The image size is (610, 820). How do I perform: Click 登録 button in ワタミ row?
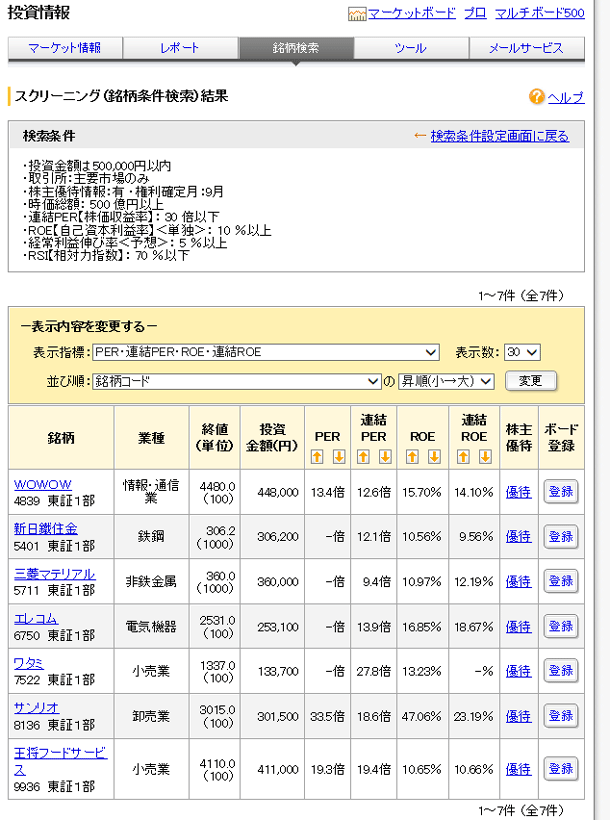point(561,670)
